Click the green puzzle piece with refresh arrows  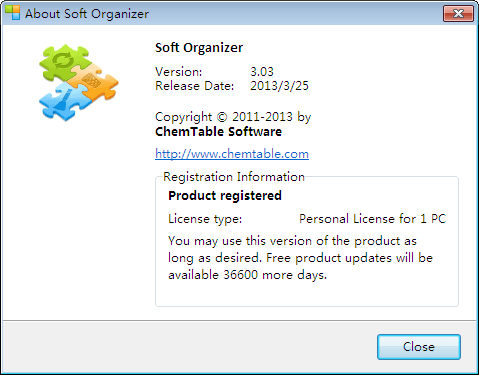(x=64, y=62)
